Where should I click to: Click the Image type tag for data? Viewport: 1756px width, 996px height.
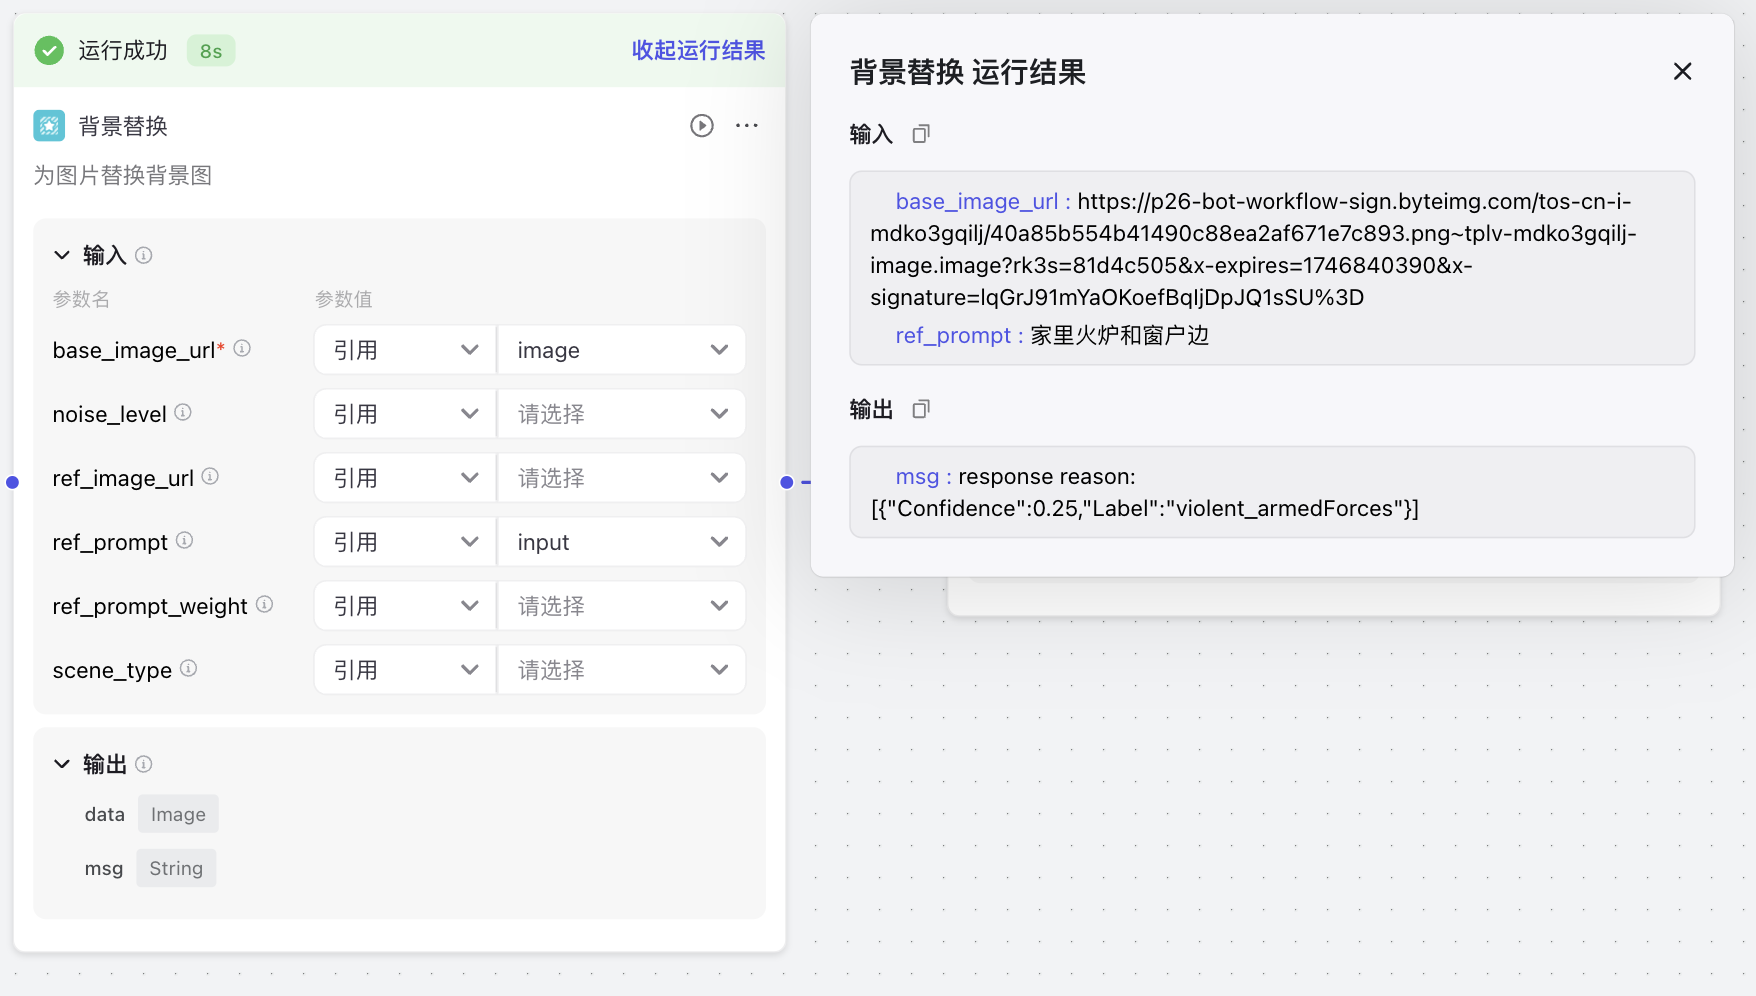[x=178, y=814]
